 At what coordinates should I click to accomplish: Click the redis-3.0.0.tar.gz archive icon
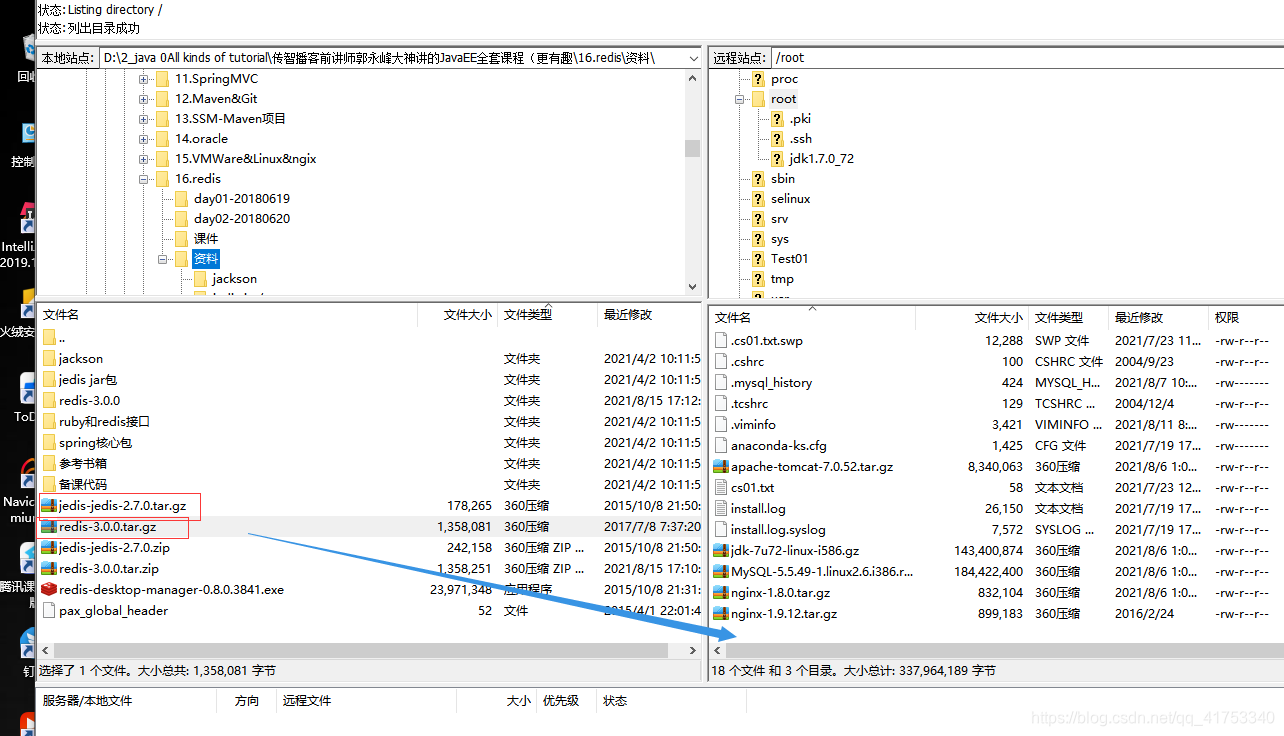(x=49, y=527)
